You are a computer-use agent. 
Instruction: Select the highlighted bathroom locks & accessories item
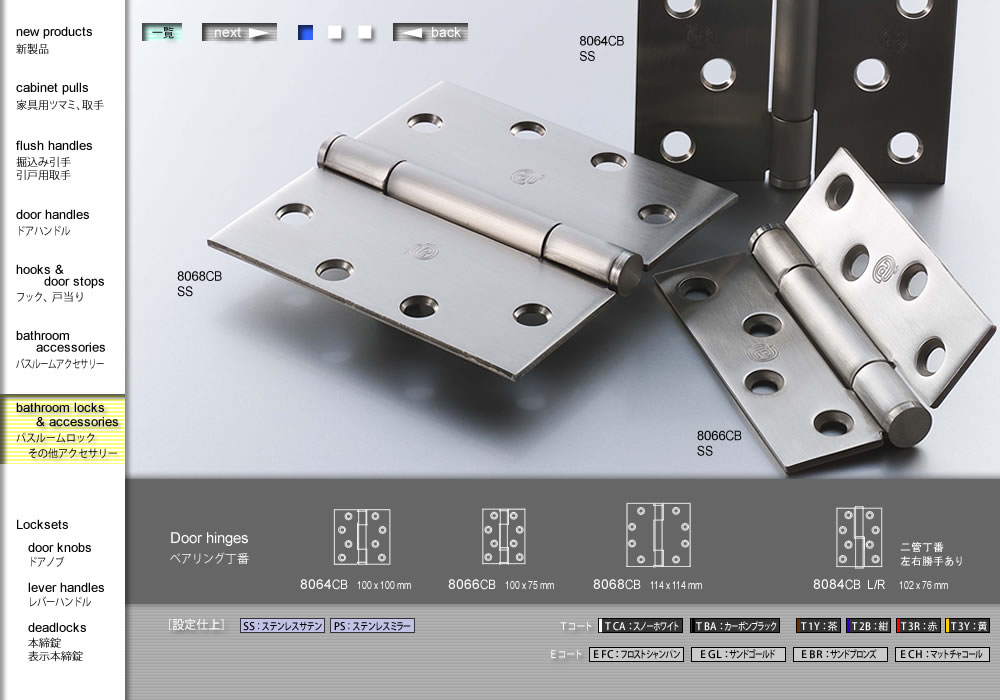click(x=66, y=429)
